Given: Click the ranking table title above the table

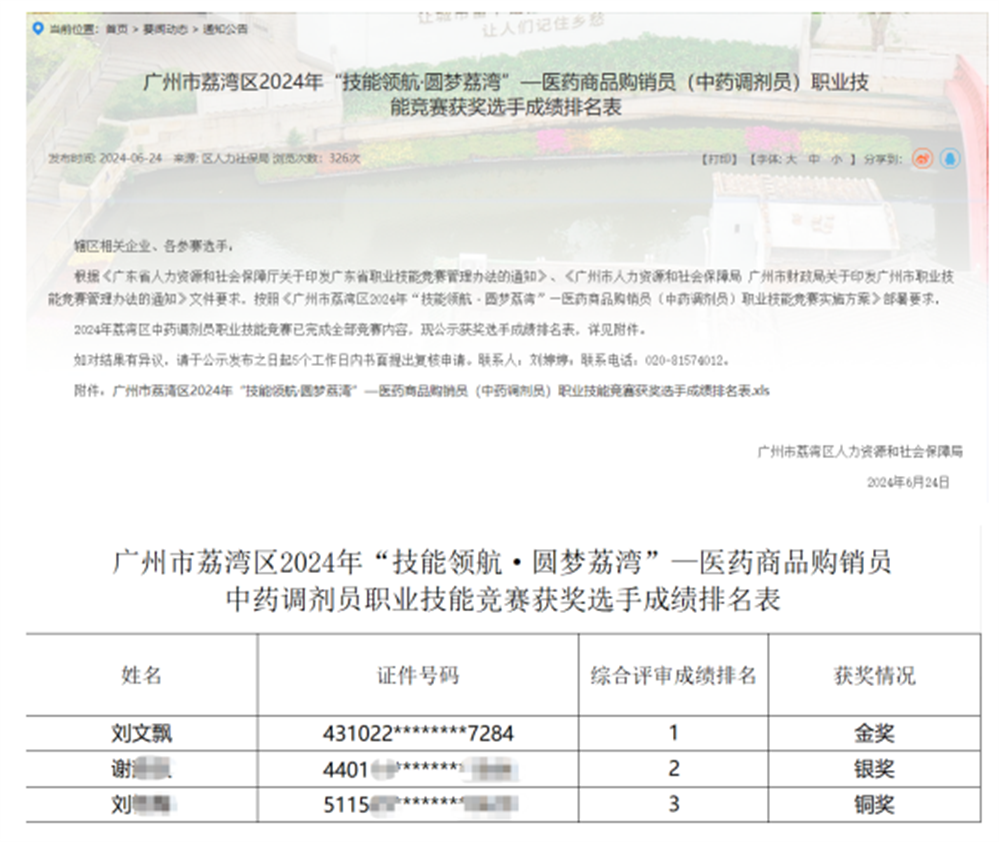Looking at the screenshot, I should (x=503, y=580).
